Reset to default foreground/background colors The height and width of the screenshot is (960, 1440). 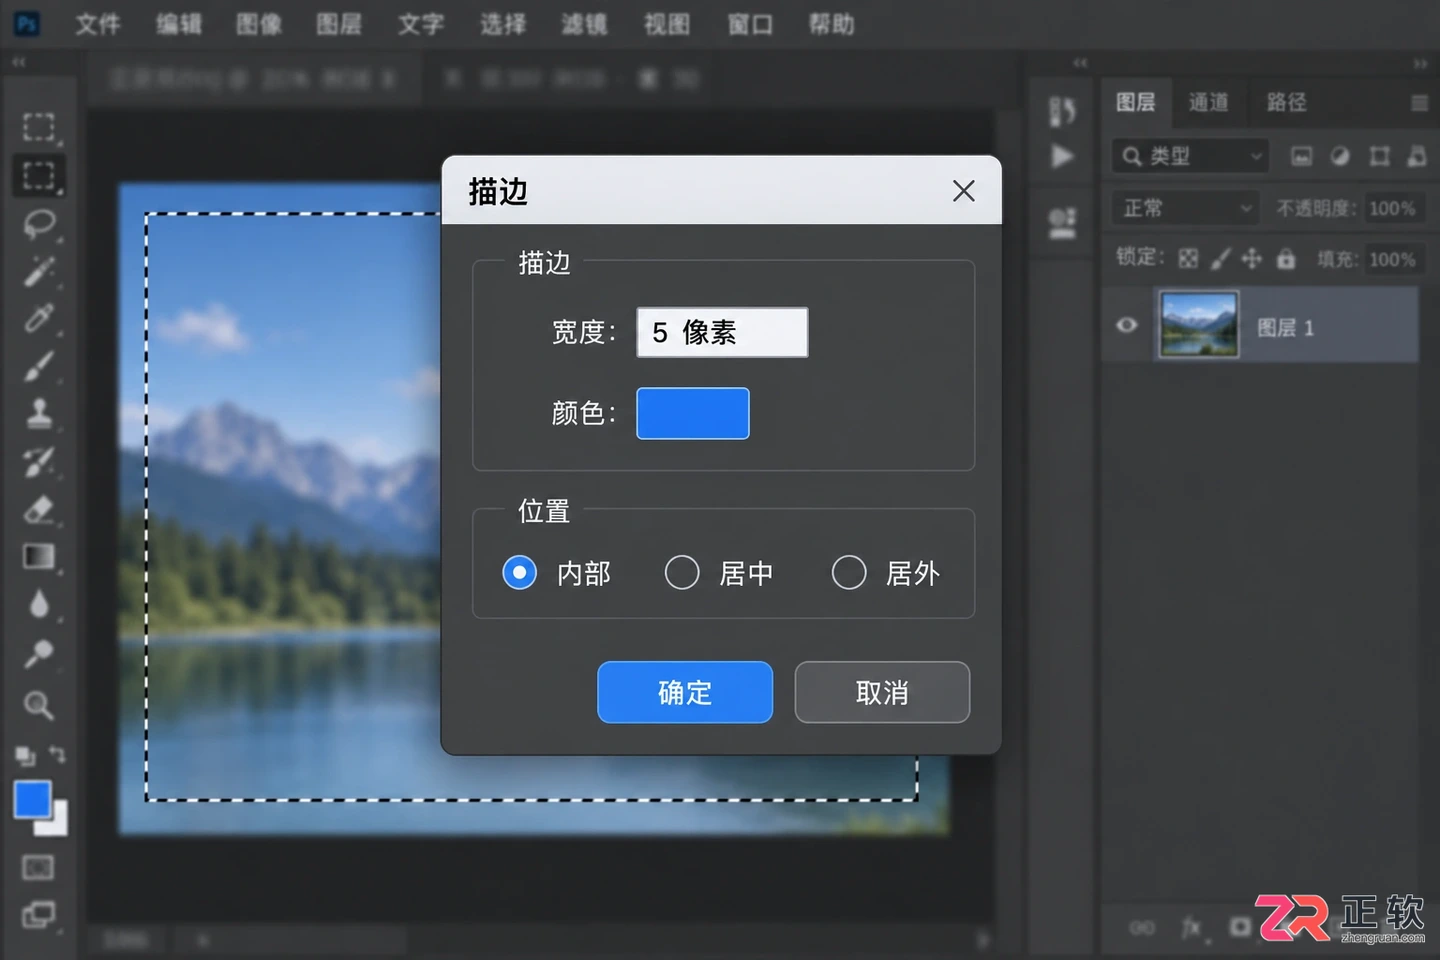pyautogui.click(x=24, y=755)
